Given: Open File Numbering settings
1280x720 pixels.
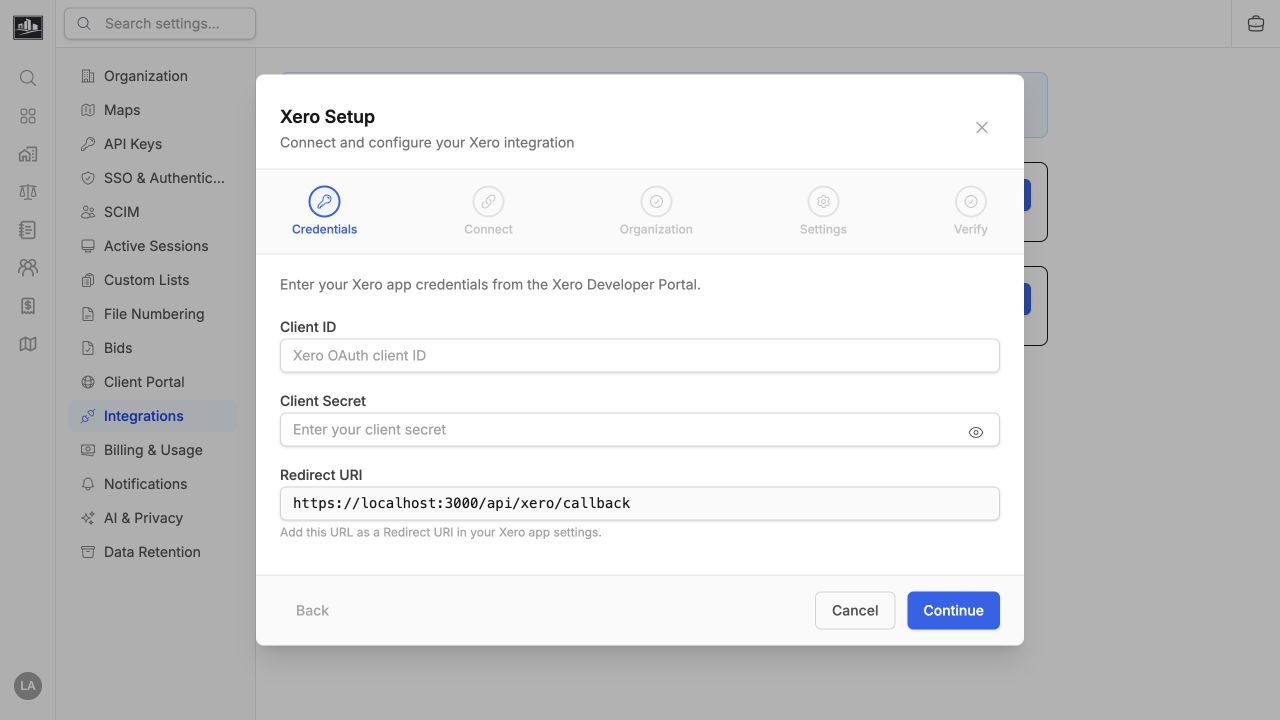Looking at the screenshot, I should click(x=152, y=314).
